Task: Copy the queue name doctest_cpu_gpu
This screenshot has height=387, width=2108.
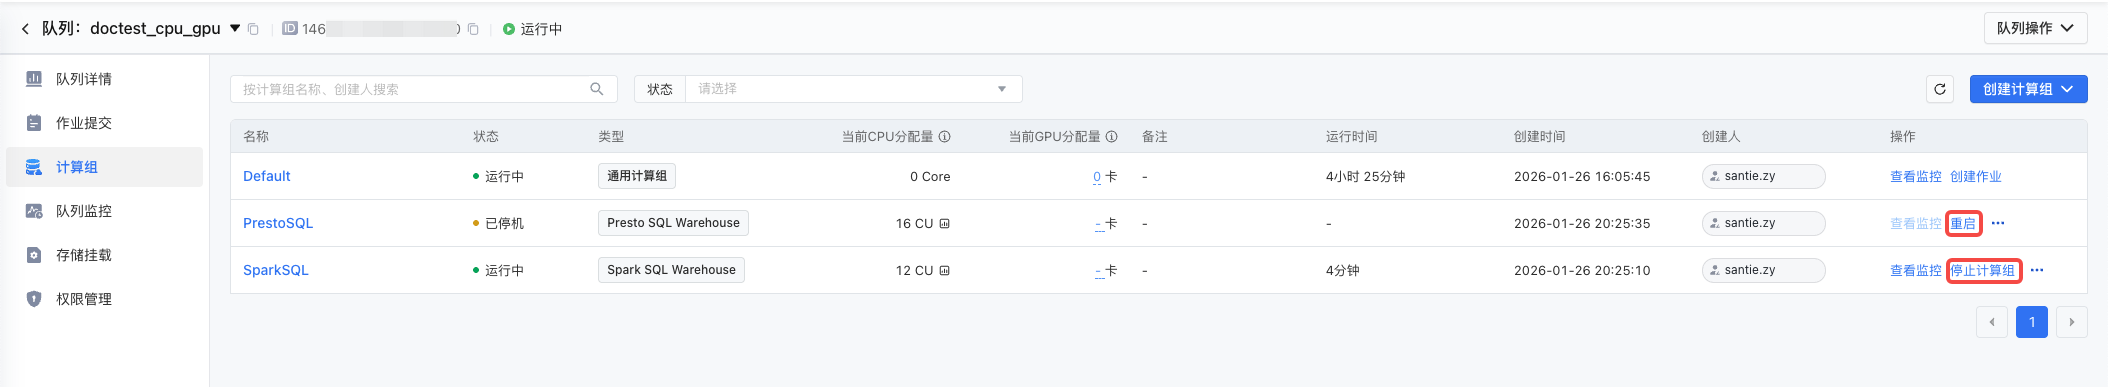Action: [253, 29]
